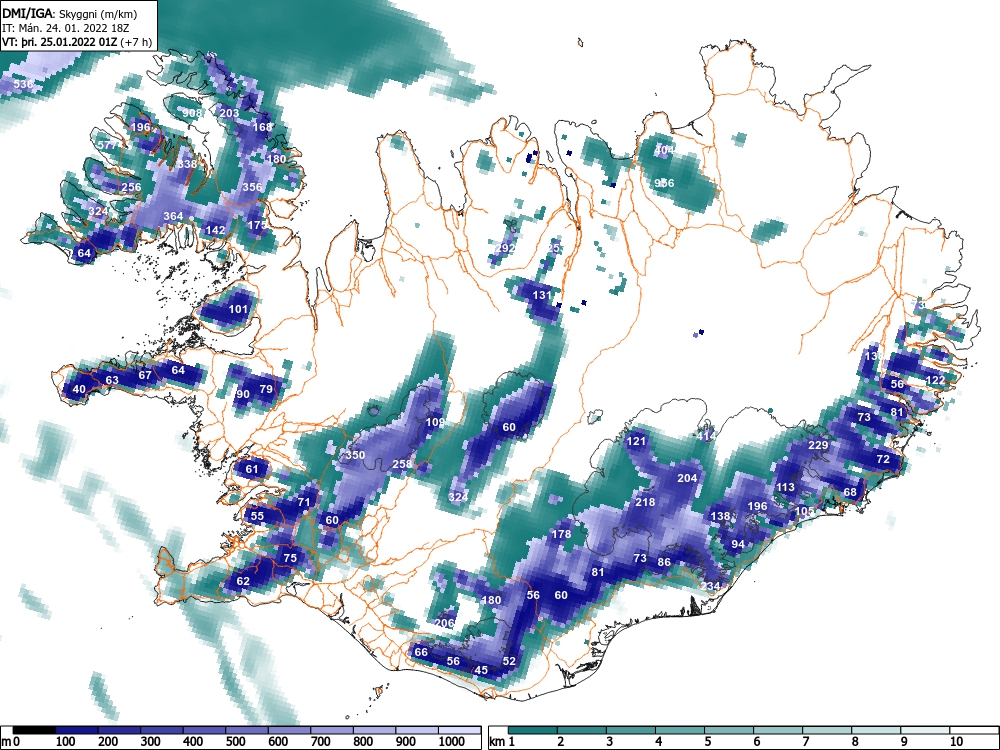Click the 138 visibility value
Screen dimensions: 1000x750
(720, 516)
